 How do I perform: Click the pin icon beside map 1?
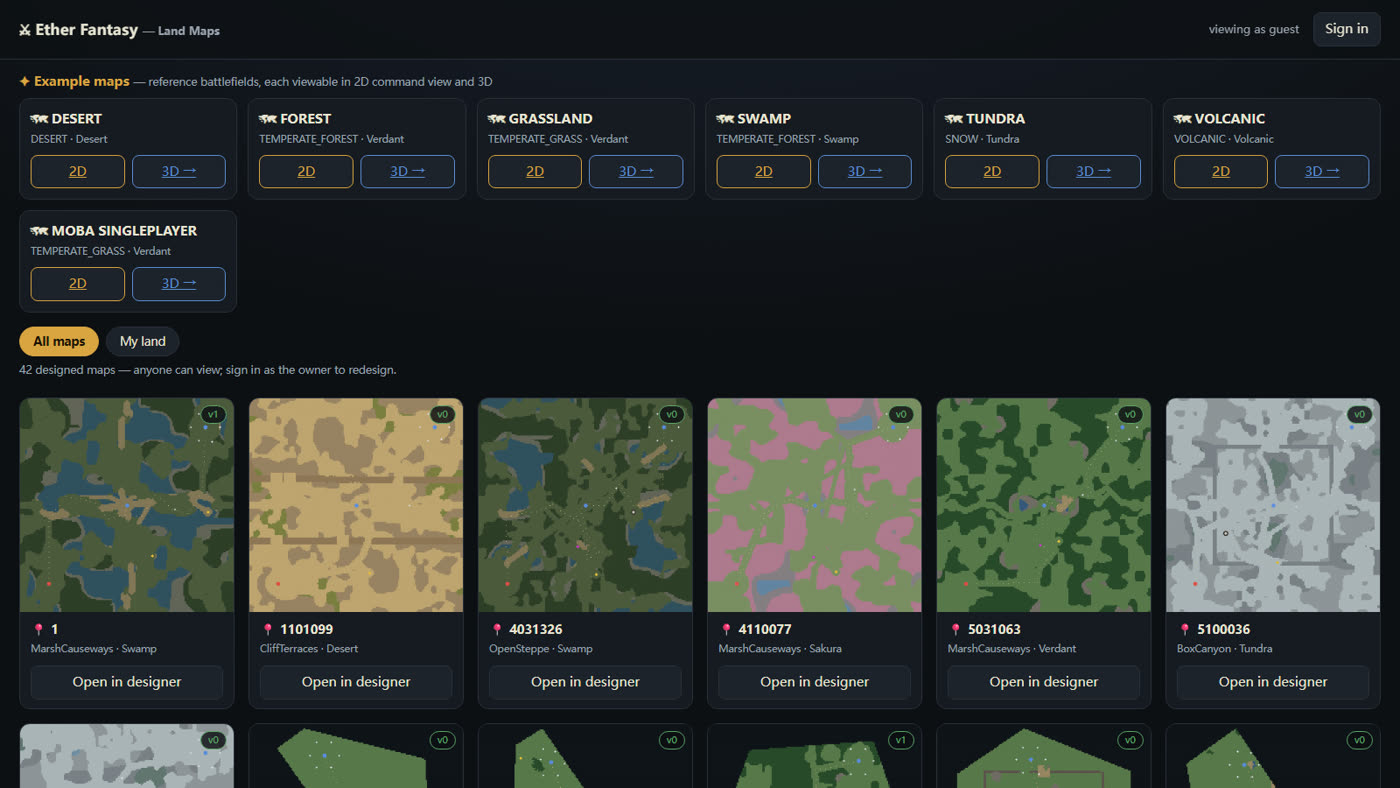(x=39, y=630)
